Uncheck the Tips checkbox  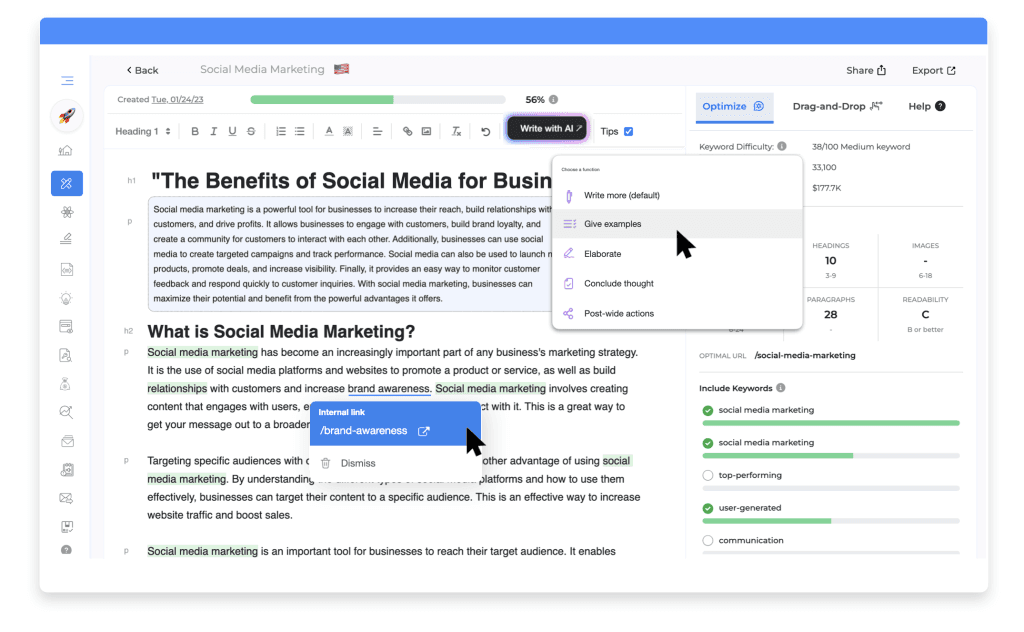[x=628, y=131]
